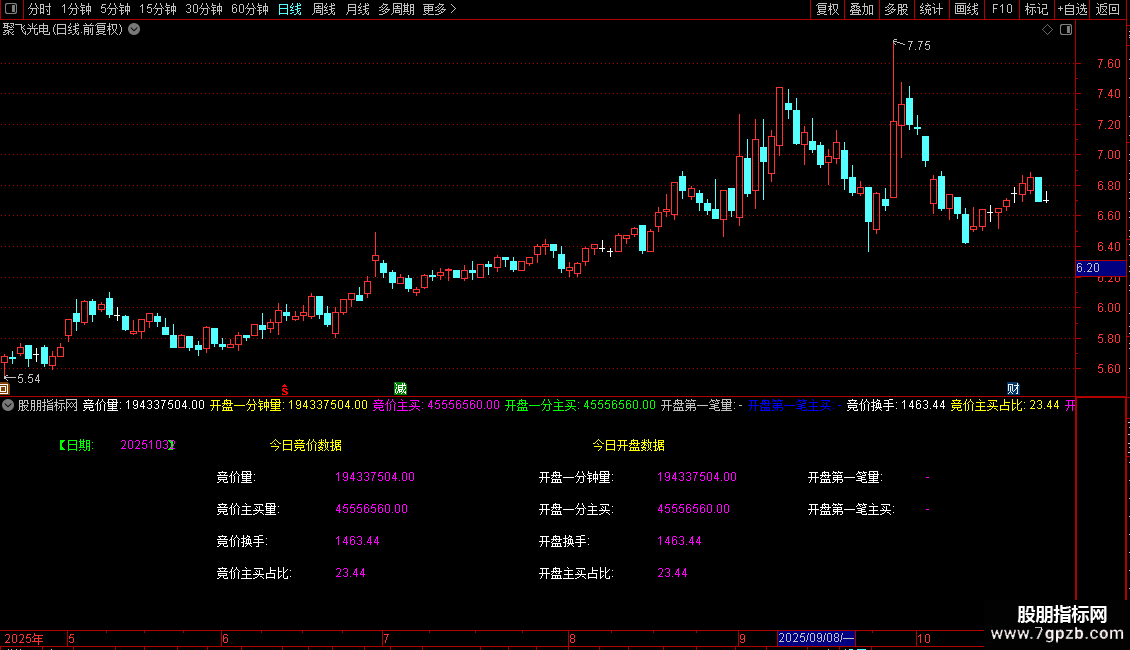Click the 5.54 low price label
The image size is (1130, 650).
click(29, 379)
